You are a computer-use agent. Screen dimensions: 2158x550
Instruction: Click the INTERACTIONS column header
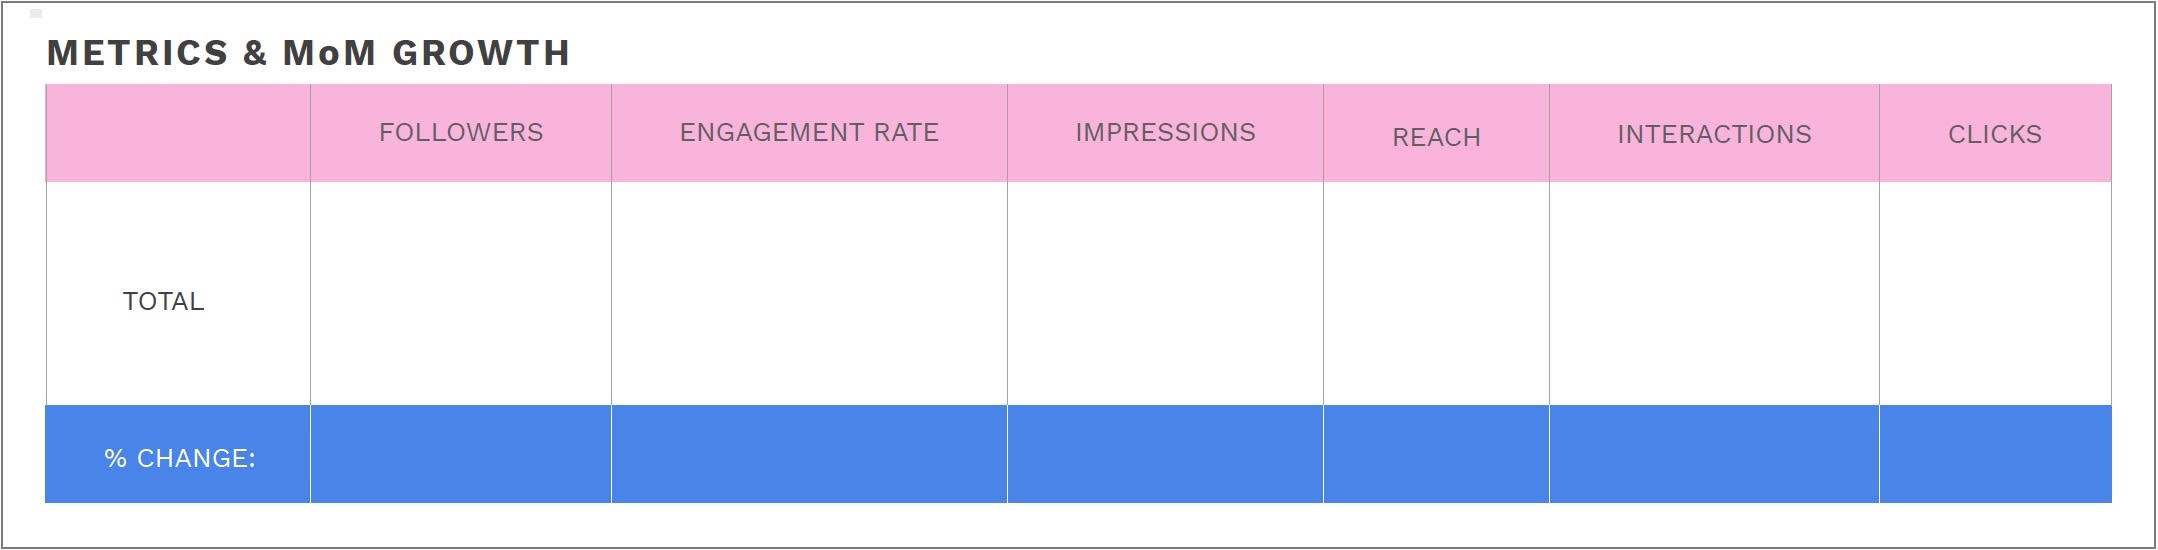pyautogui.click(x=1714, y=133)
